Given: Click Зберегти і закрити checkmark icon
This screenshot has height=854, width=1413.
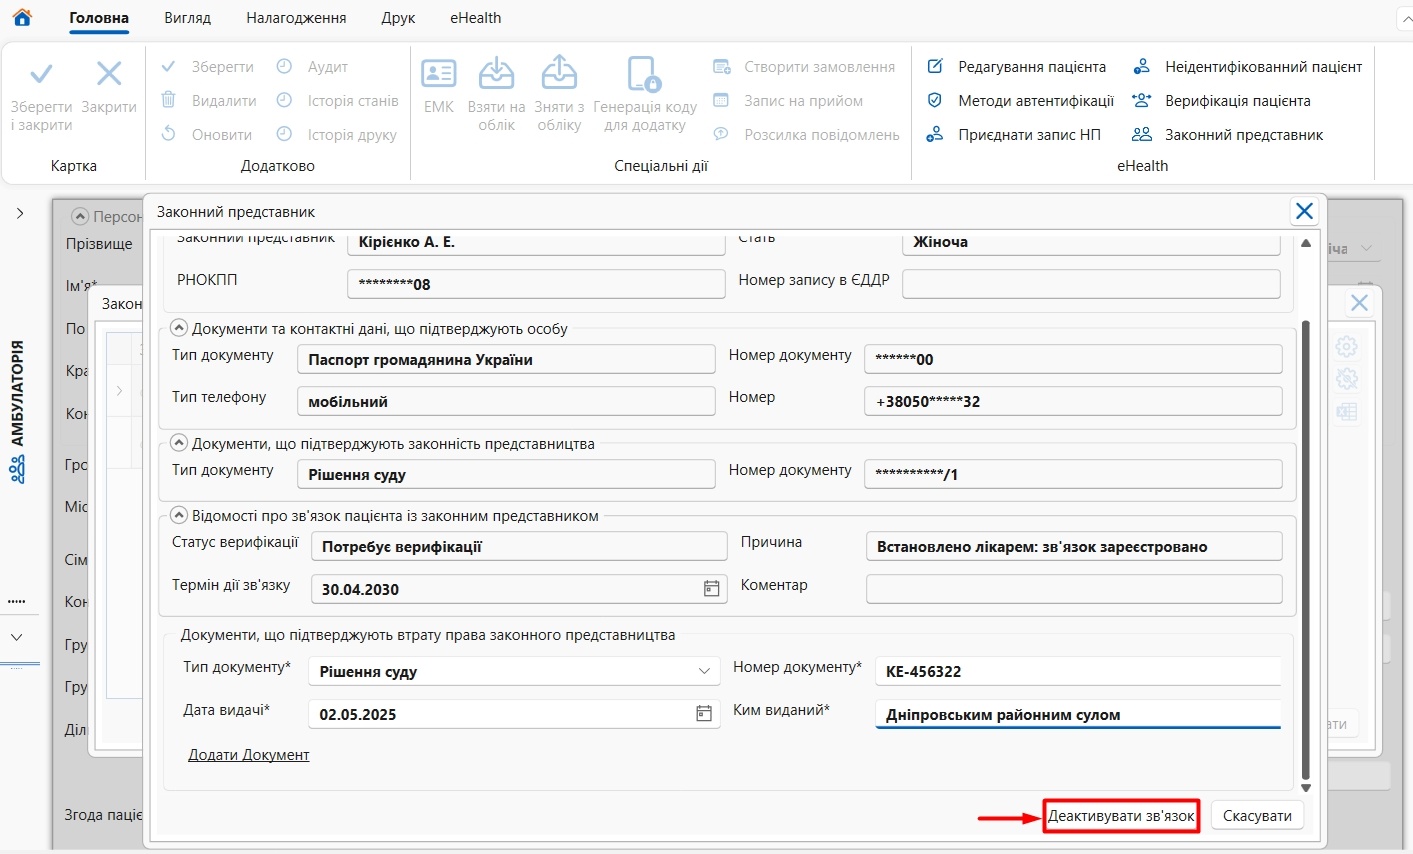Looking at the screenshot, I should tap(41, 75).
